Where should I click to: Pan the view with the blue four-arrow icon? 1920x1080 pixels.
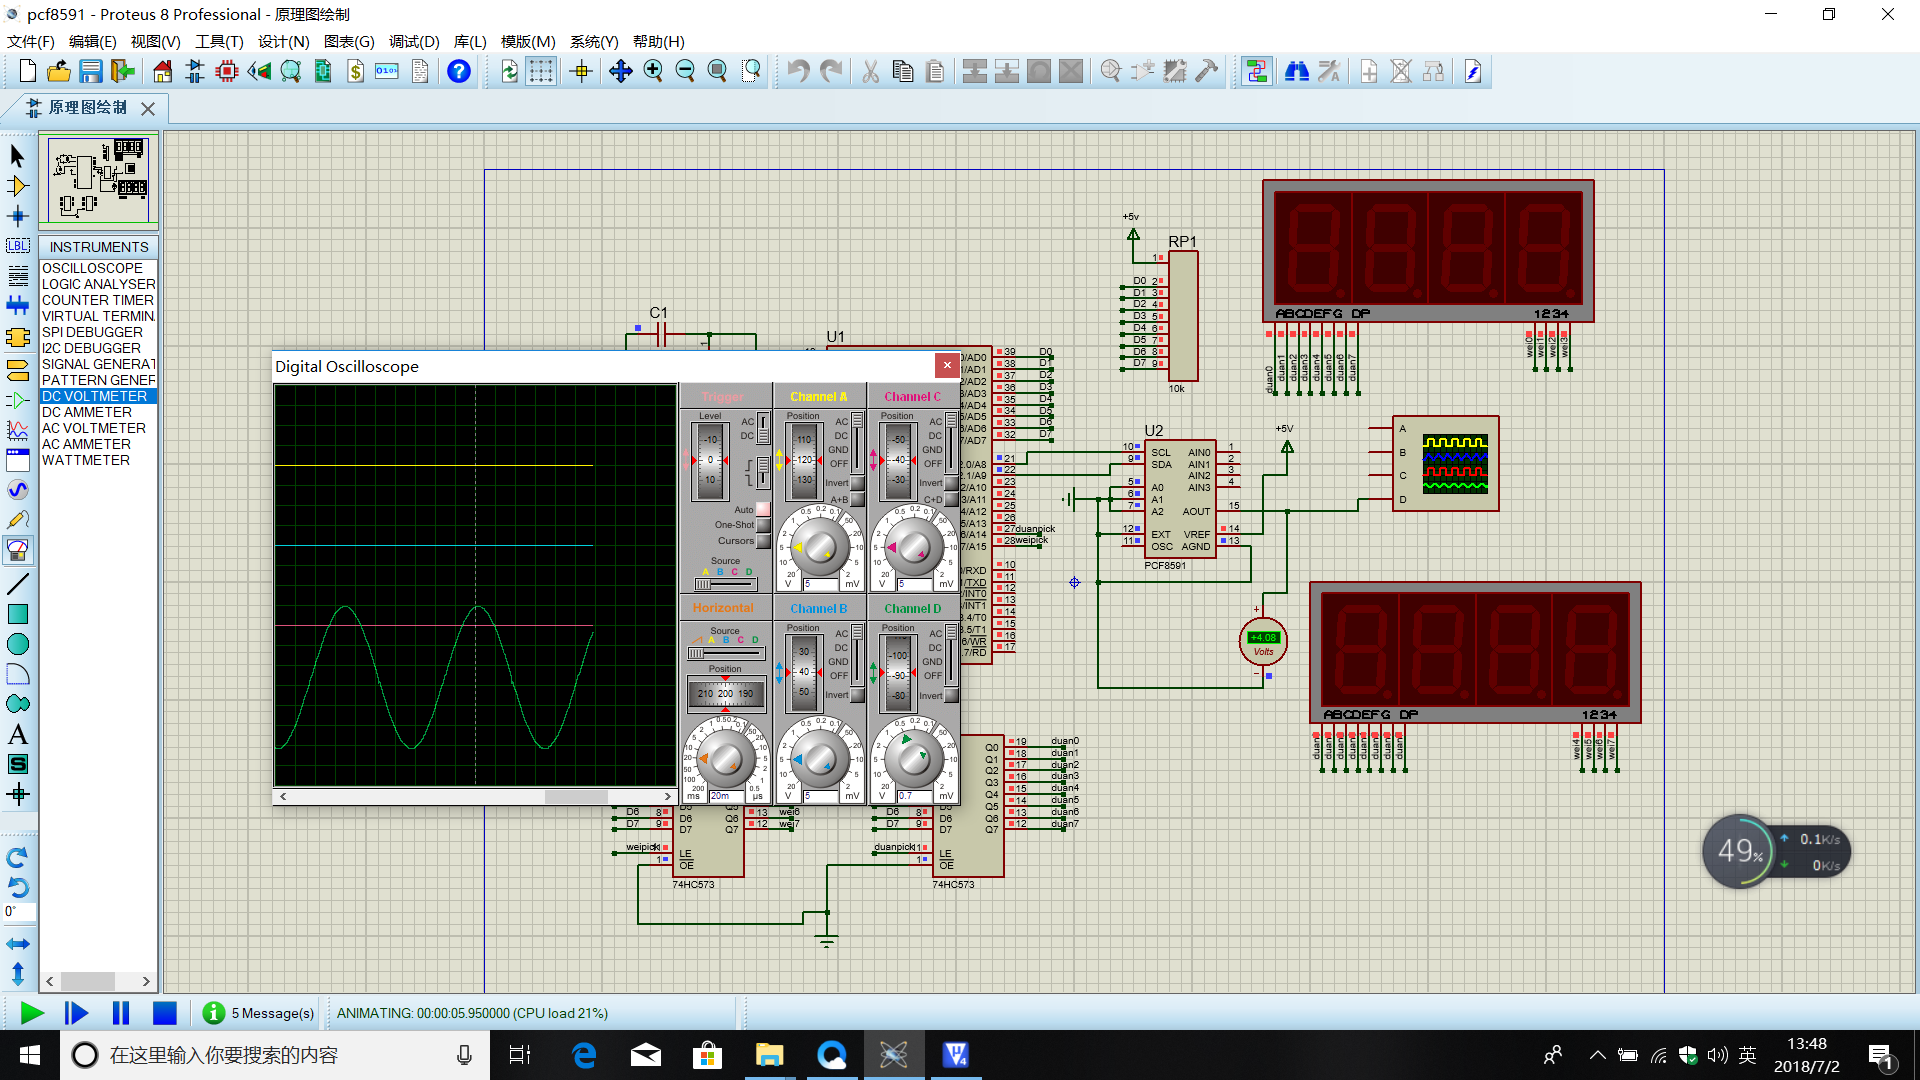620,71
